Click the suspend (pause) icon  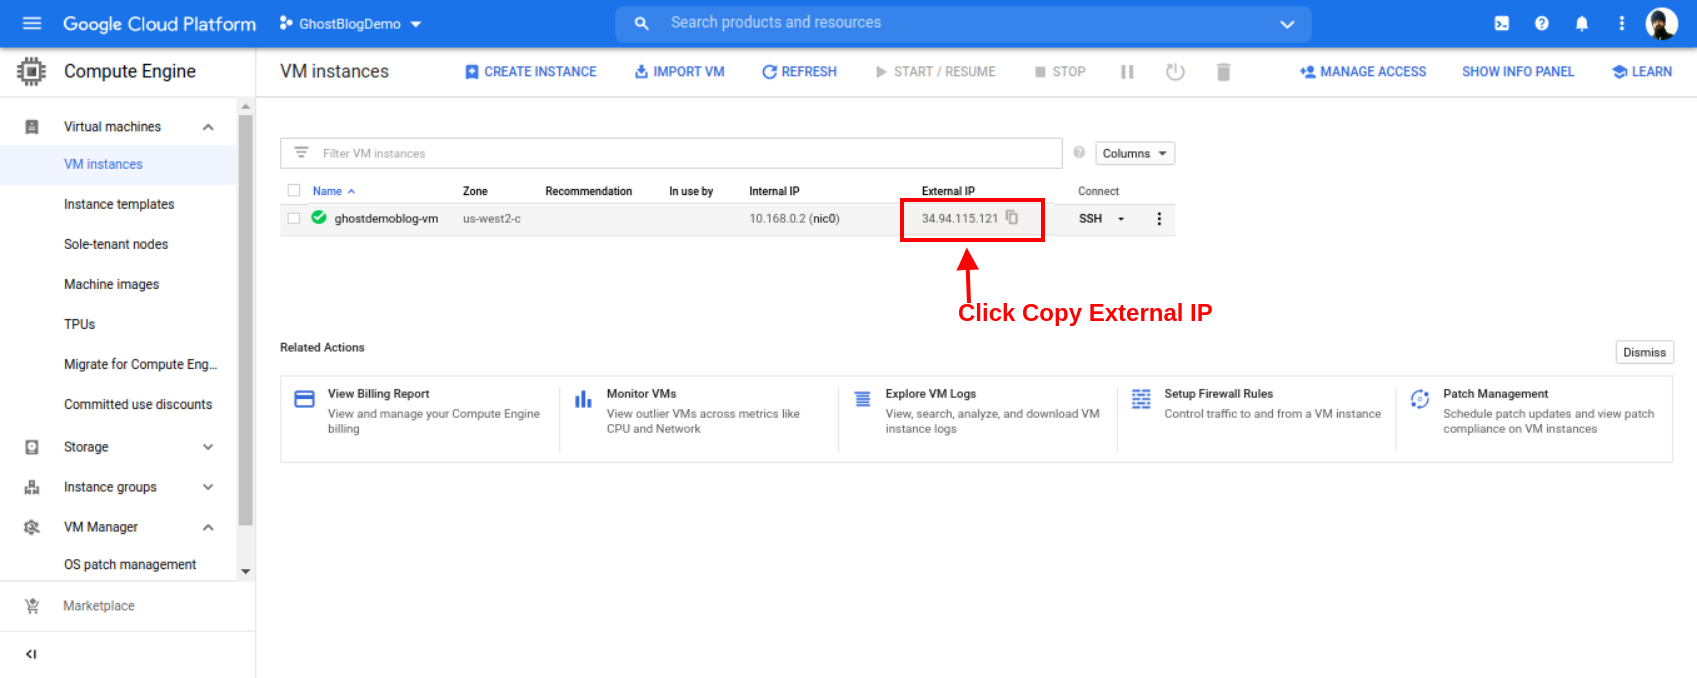coord(1127,72)
